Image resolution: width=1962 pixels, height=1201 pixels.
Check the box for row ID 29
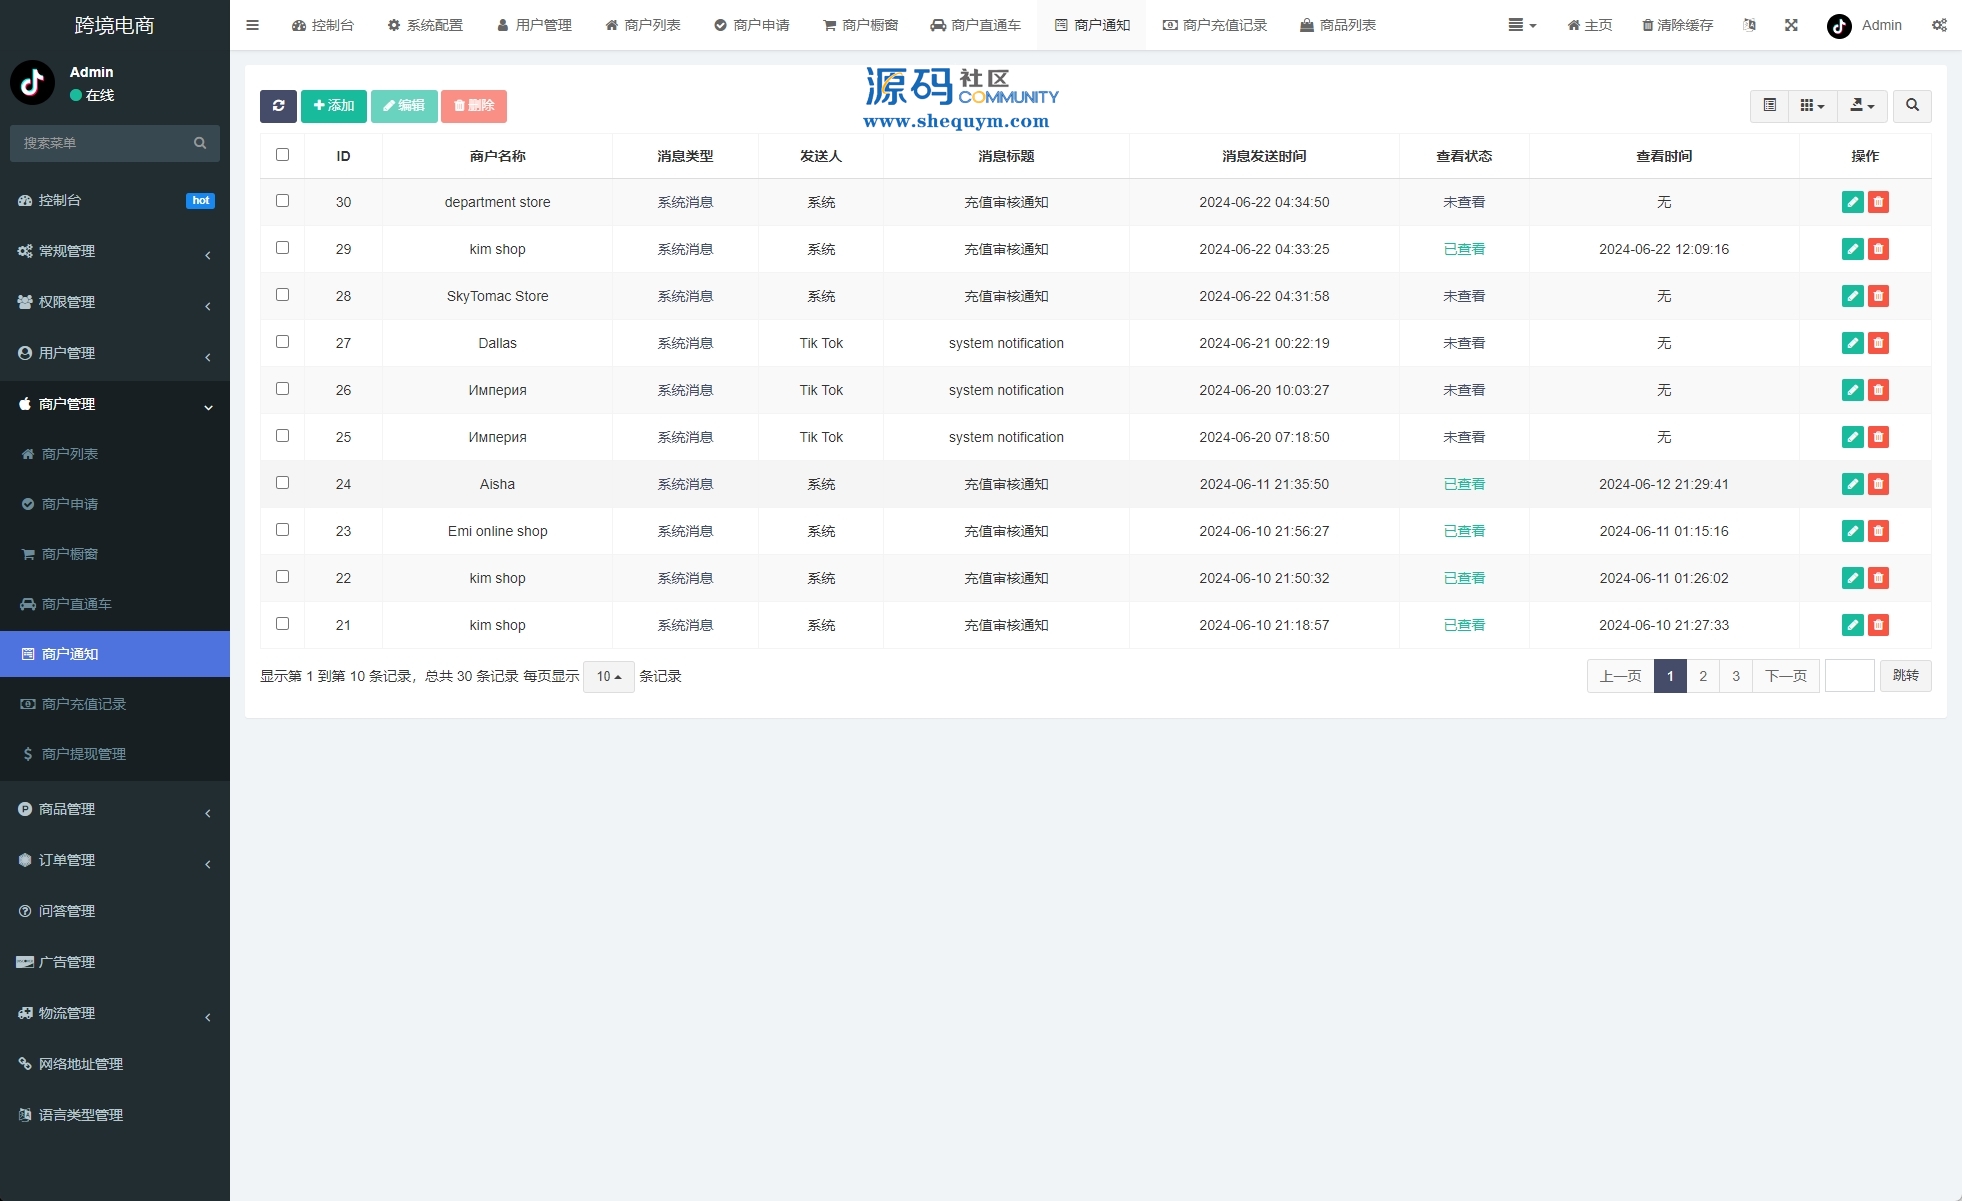[282, 248]
